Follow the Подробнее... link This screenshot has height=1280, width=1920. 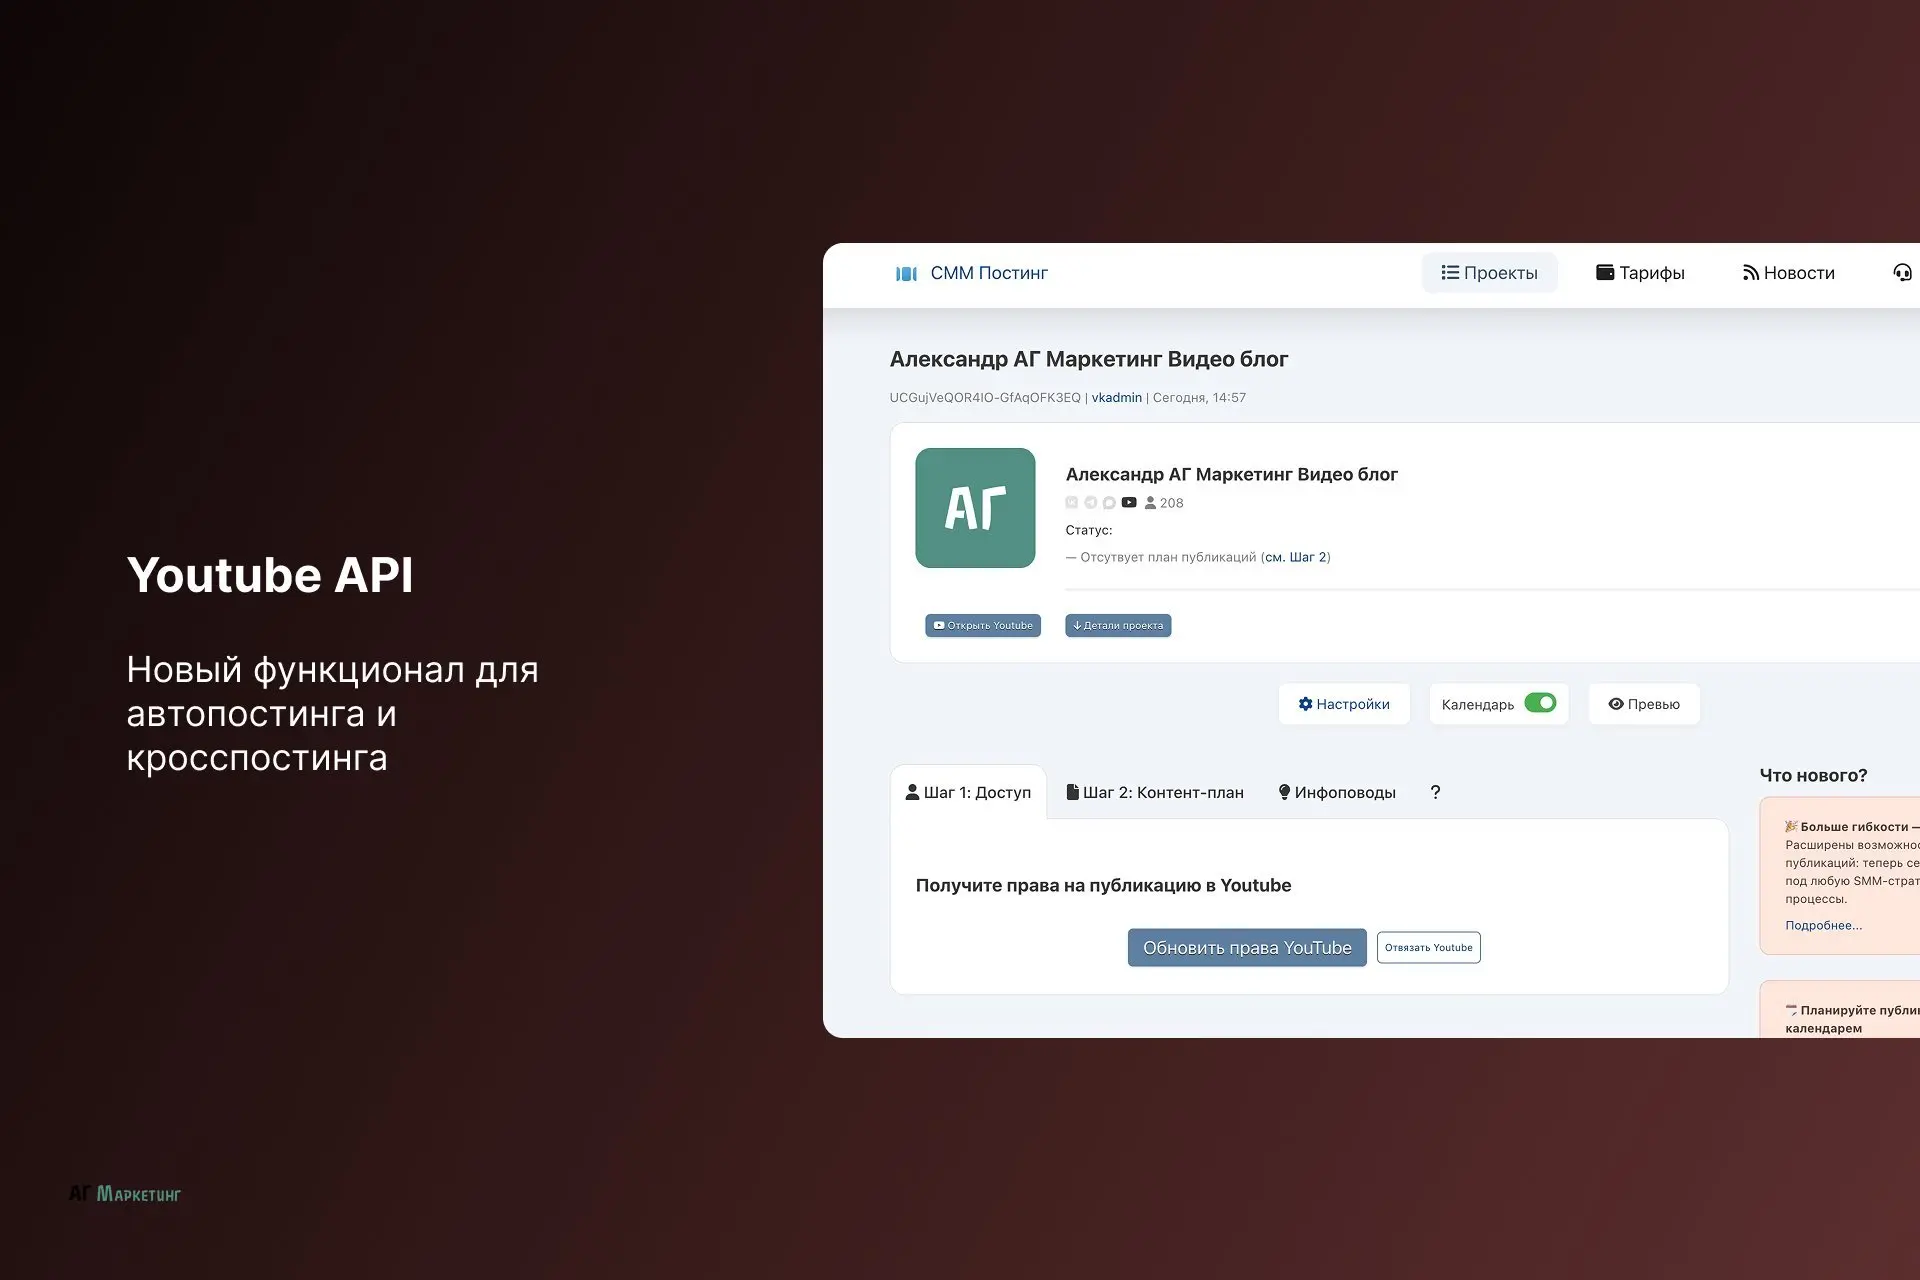tap(1823, 925)
